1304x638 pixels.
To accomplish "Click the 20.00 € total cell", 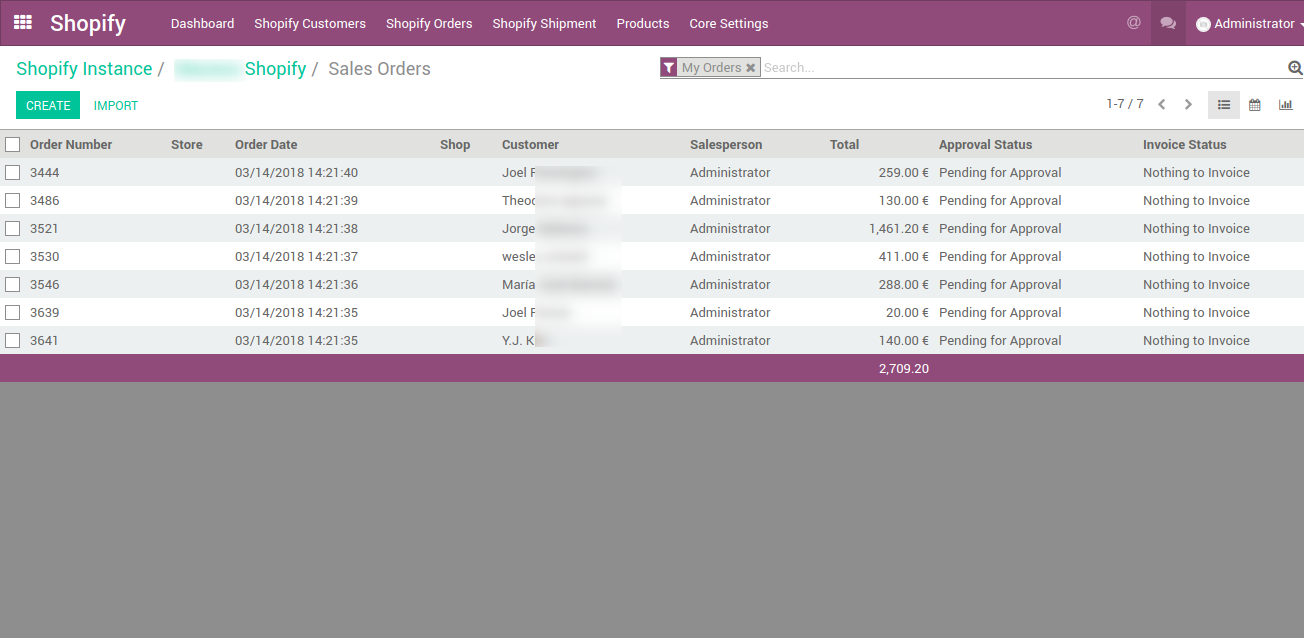I will (907, 313).
